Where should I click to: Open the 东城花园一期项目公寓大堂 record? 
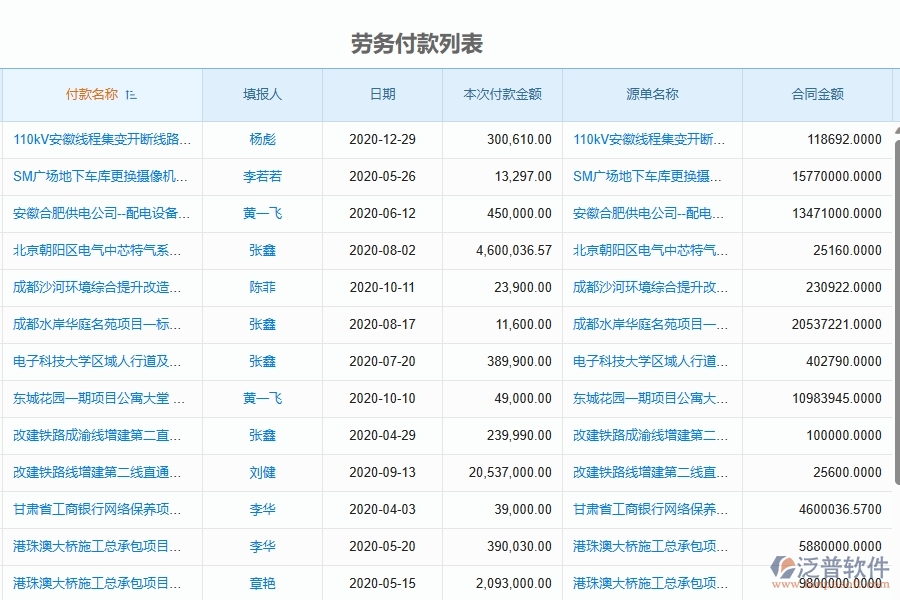[x=100, y=398]
